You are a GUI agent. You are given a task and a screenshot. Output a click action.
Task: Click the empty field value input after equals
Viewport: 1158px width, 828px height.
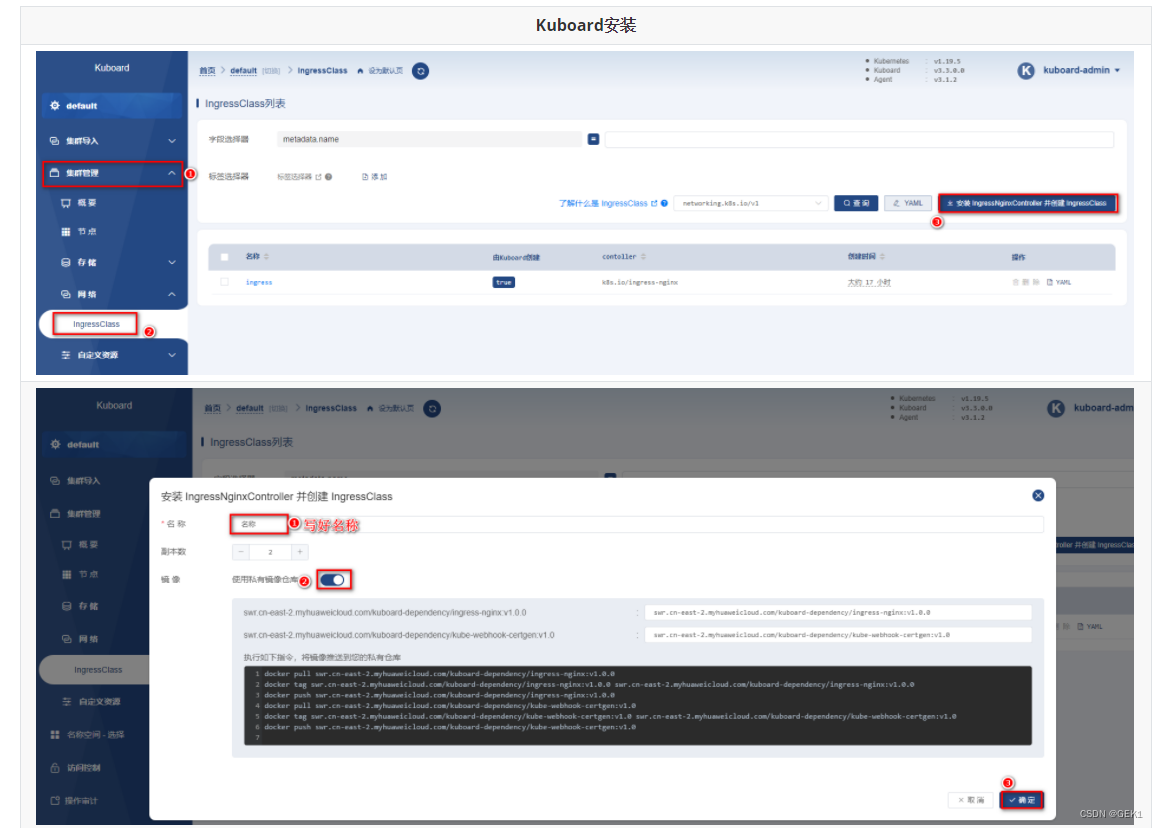click(859, 139)
